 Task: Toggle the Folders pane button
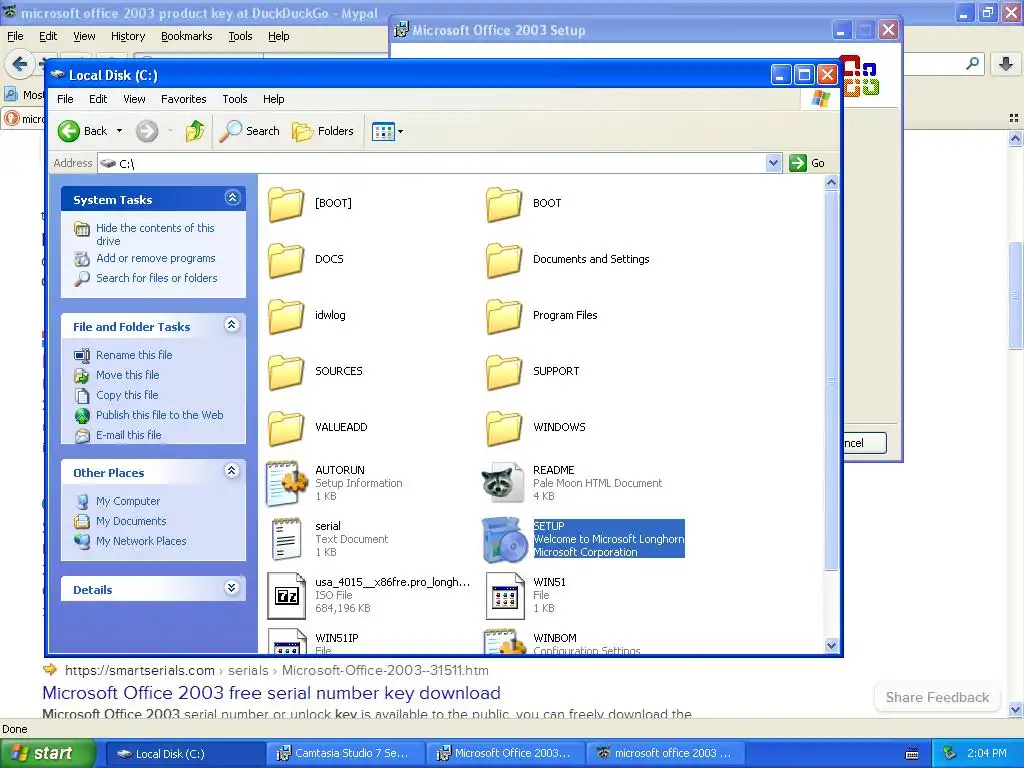pos(323,131)
